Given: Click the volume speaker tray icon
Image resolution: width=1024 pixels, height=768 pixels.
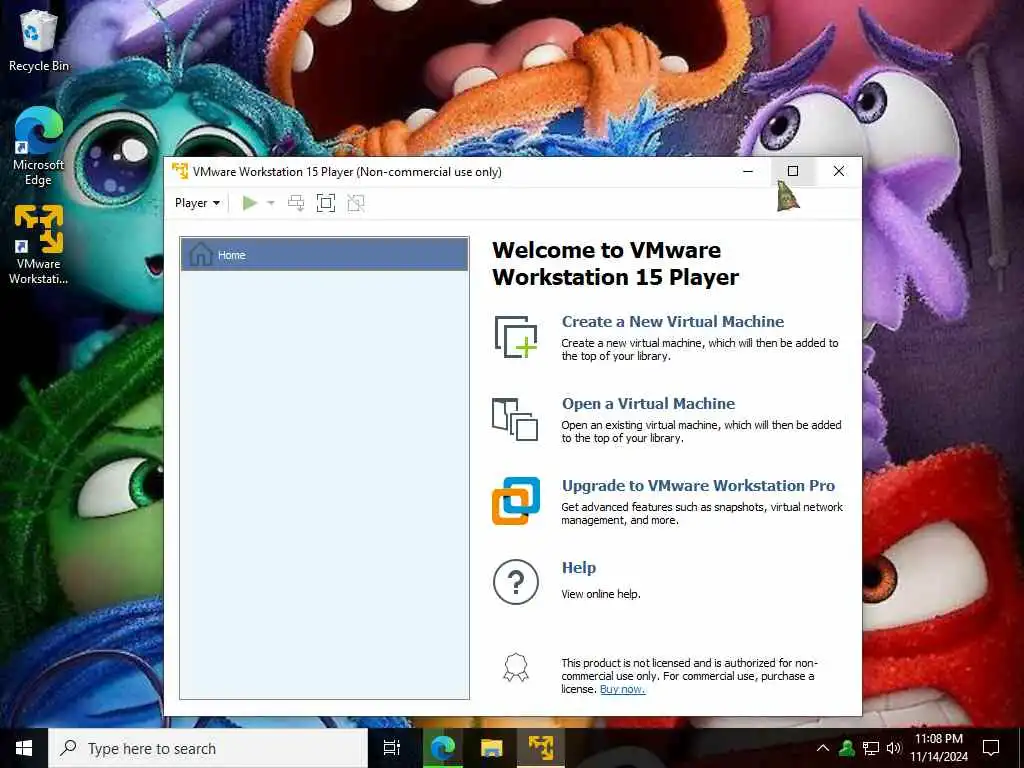Looking at the screenshot, I should pyautogui.click(x=893, y=748).
